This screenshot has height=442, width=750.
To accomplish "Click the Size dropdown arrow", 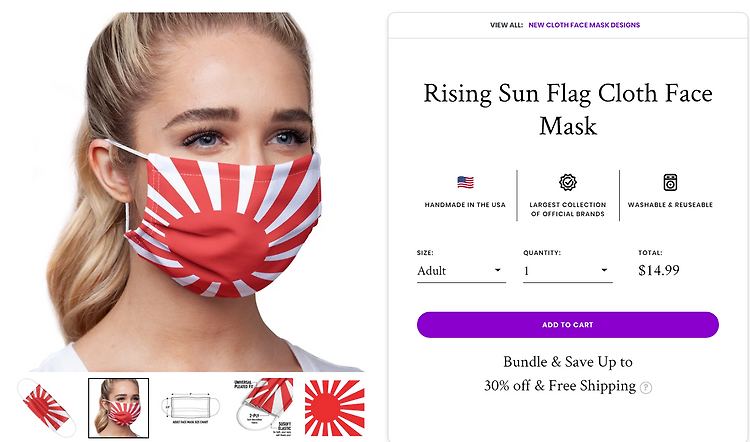I will [x=497, y=270].
